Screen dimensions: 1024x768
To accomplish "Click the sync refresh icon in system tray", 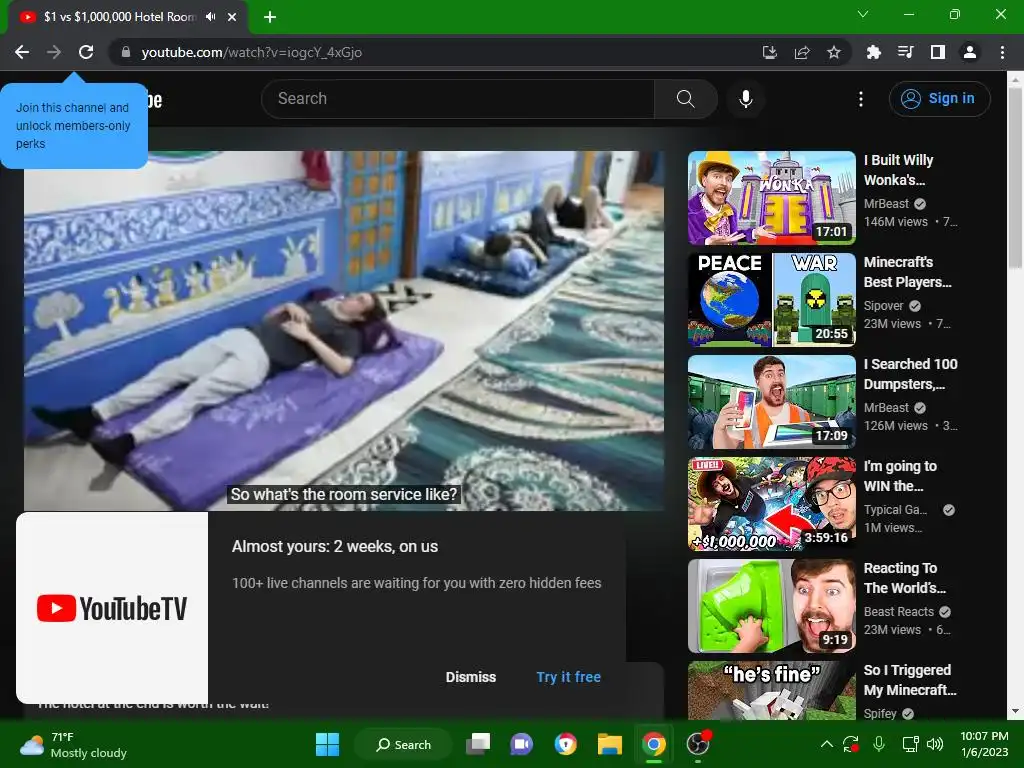I will (851, 744).
